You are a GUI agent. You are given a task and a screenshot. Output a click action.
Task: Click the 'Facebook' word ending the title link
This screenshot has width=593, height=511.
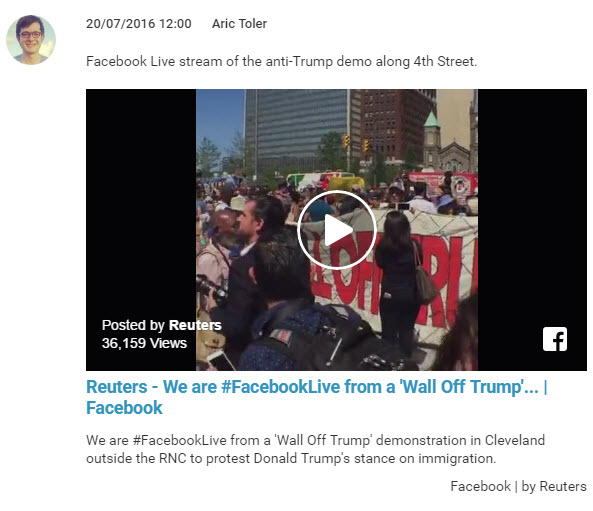(124, 408)
